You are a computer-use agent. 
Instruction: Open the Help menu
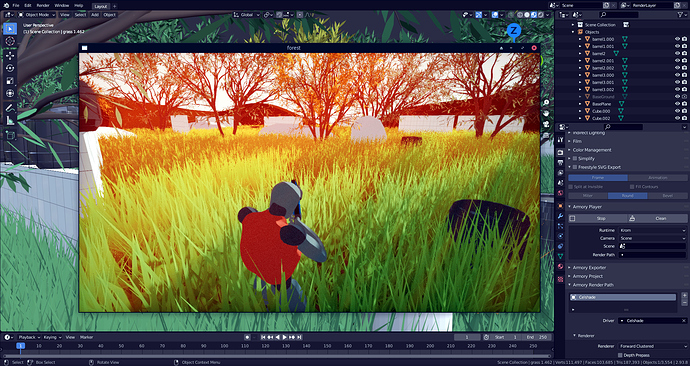(x=78, y=6)
